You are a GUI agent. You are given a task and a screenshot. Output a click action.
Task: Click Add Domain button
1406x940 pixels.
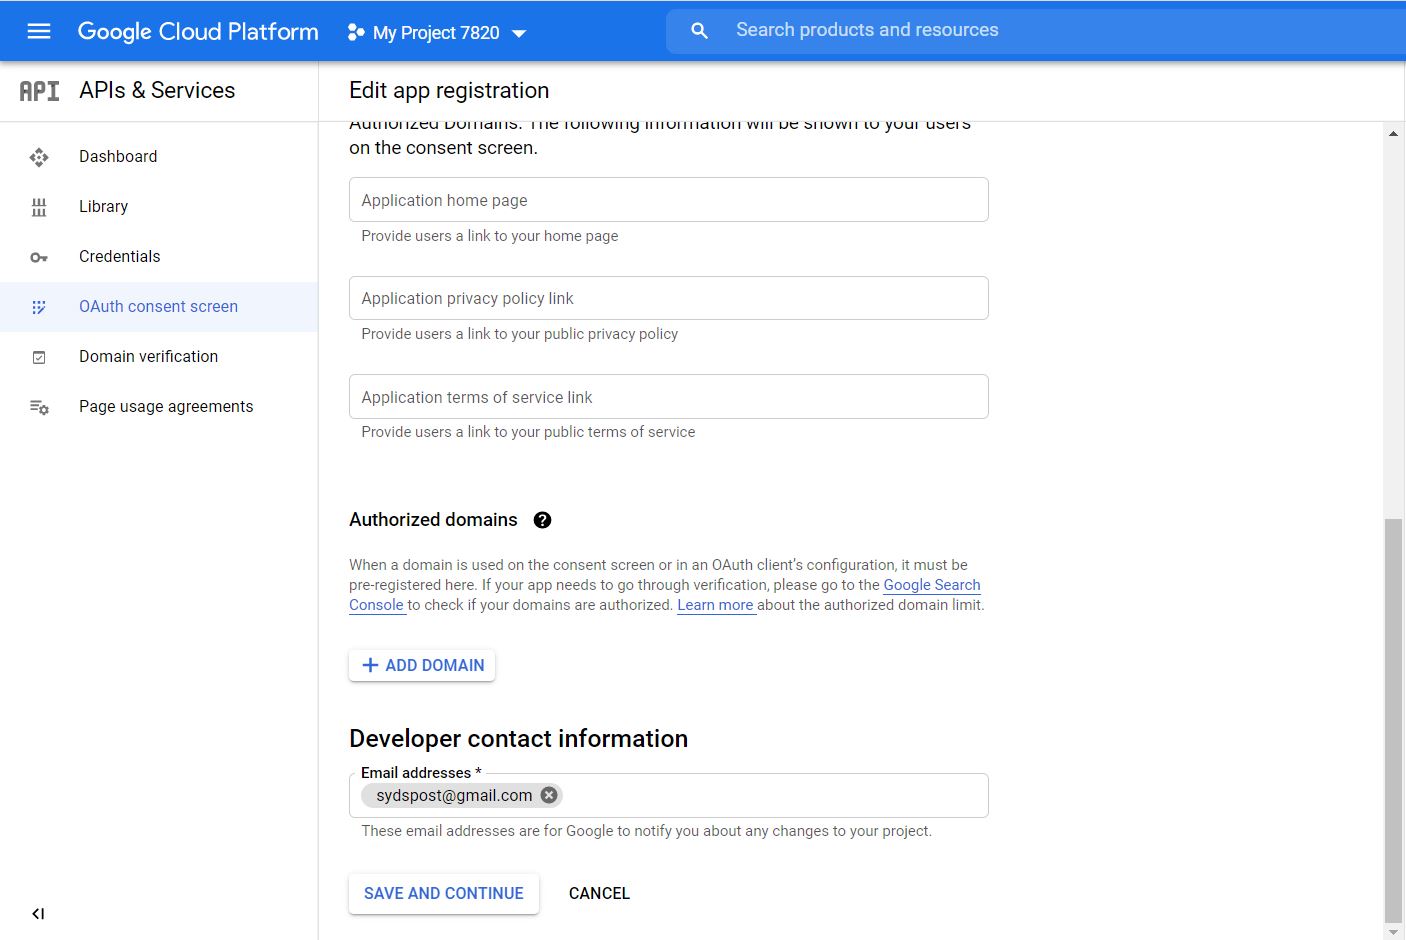pos(422,665)
